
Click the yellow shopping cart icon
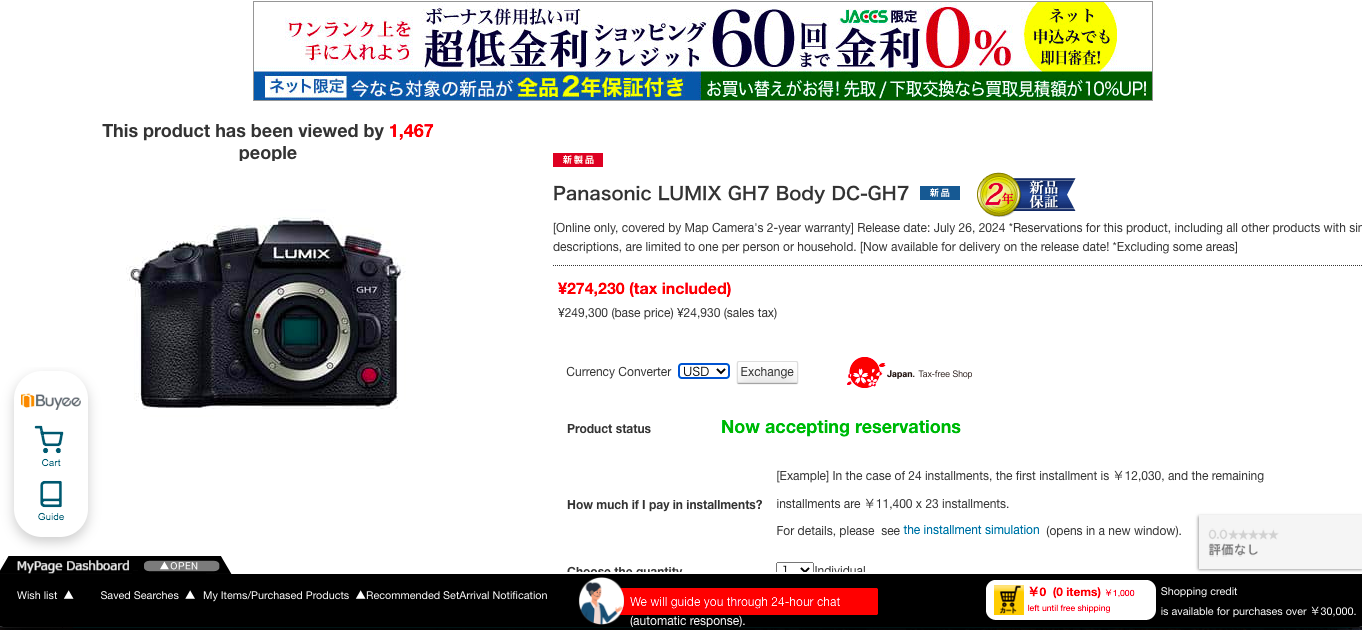coord(1008,600)
